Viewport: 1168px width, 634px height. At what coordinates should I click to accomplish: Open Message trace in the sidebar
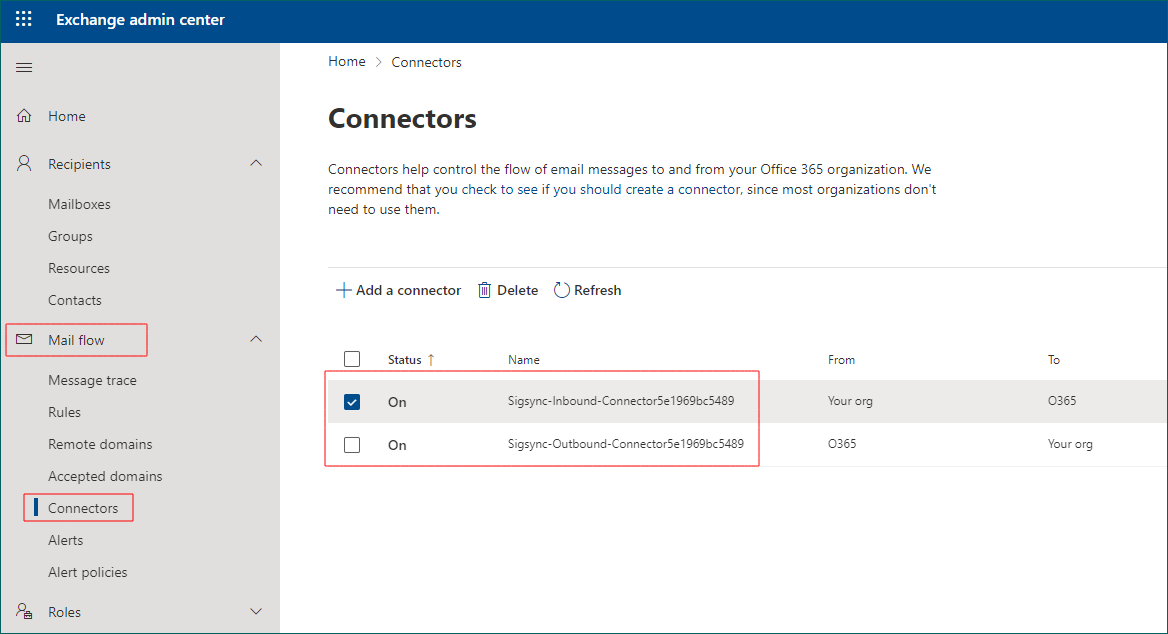(92, 380)
